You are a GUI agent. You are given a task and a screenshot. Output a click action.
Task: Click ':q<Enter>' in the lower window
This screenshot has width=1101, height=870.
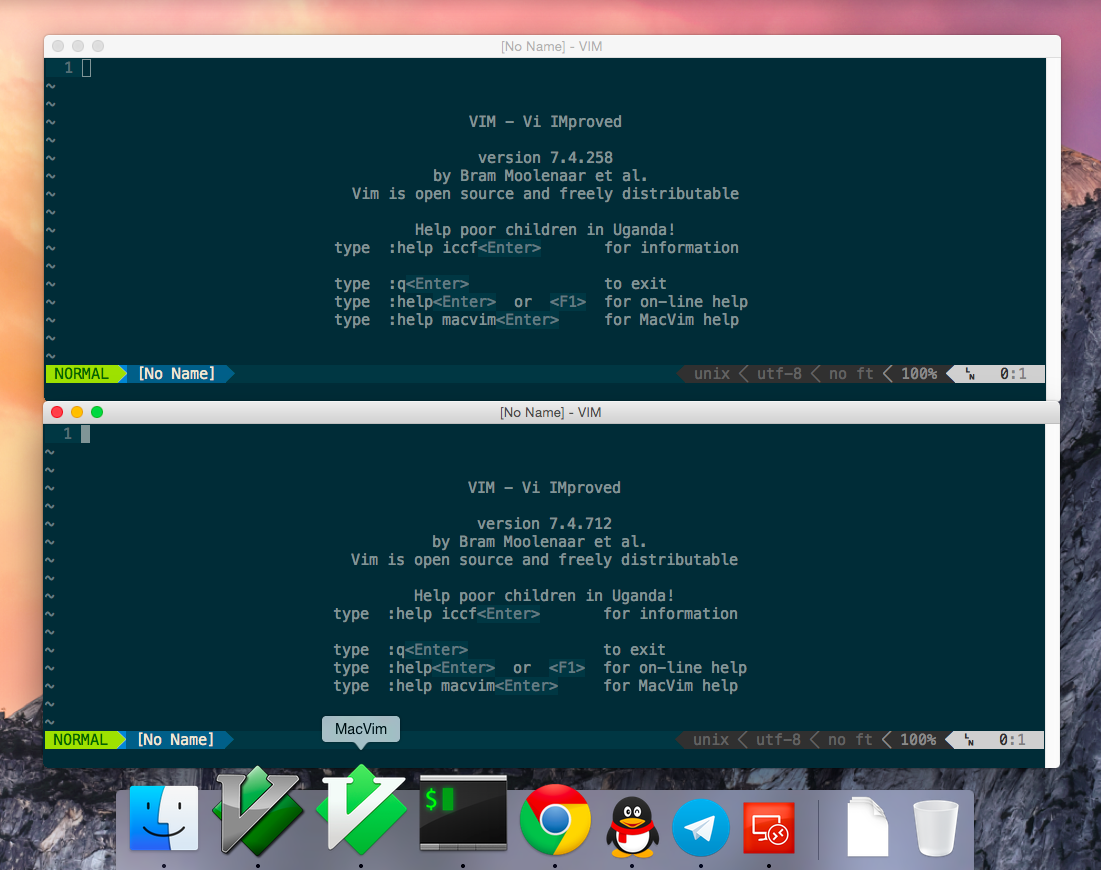[427, 650]
